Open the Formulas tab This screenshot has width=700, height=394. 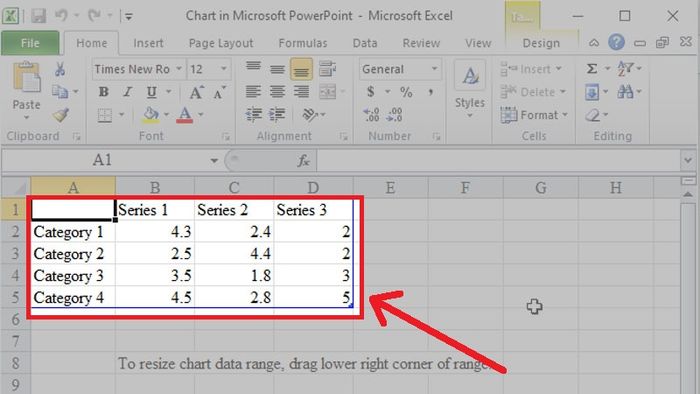303,43
